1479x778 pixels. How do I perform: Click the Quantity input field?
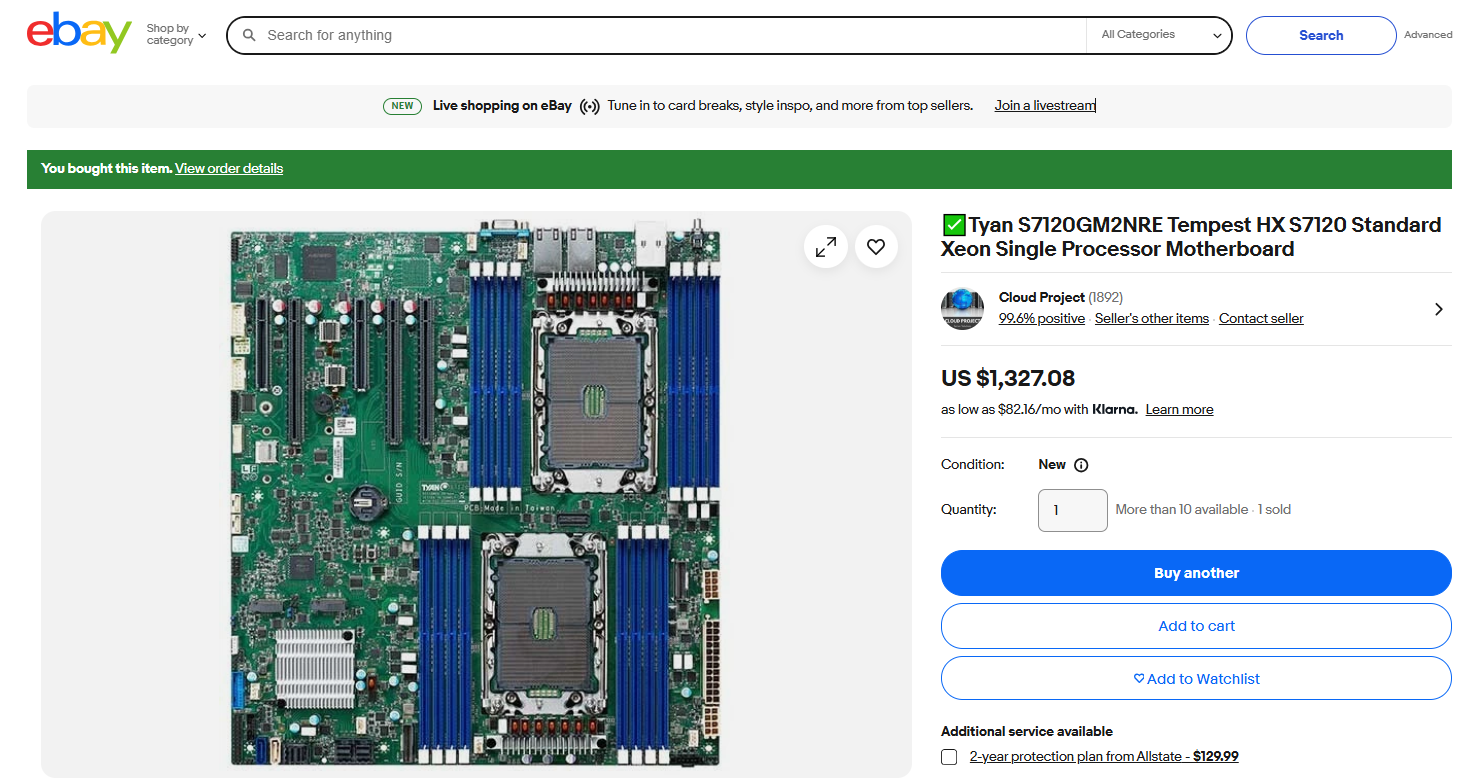pos(1072,510)
